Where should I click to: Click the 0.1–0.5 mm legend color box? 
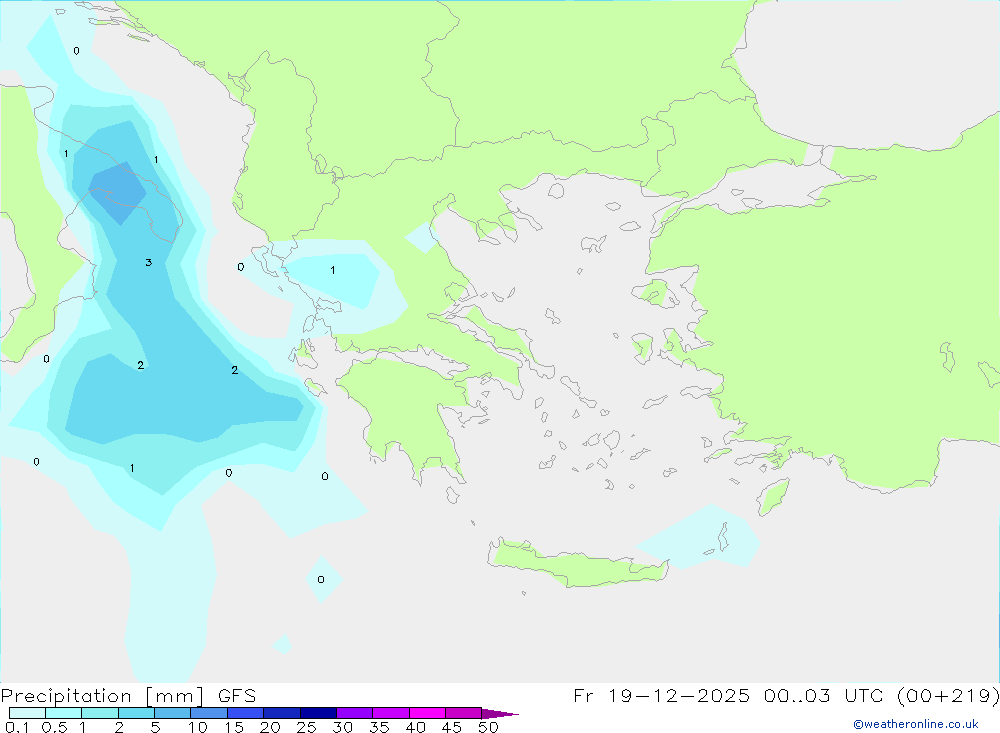pos(27,713)
